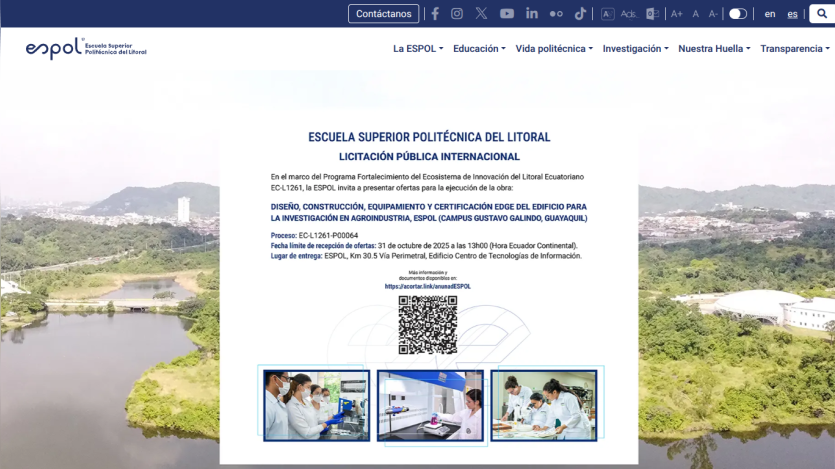Click photo of researcher at fume hood

tap(430, 406)
